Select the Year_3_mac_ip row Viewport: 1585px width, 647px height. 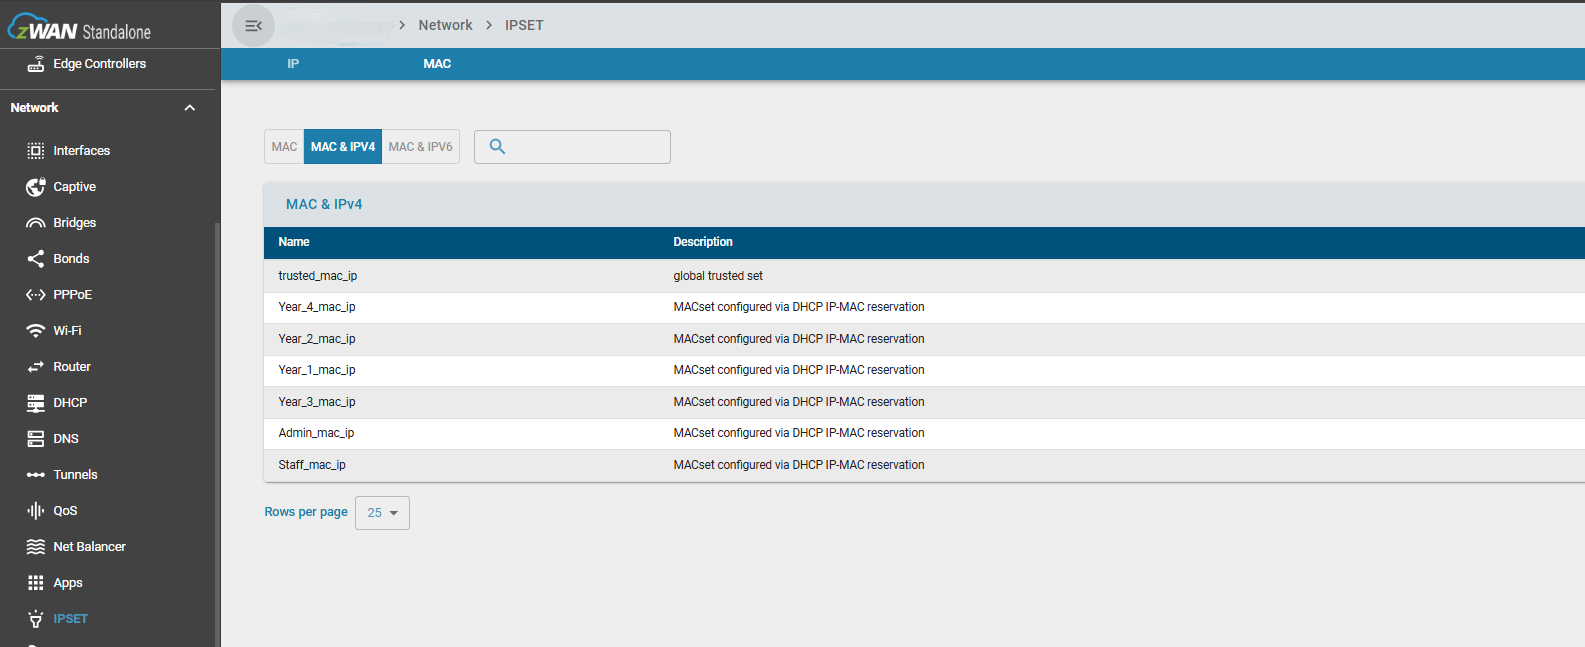(924, 402)
